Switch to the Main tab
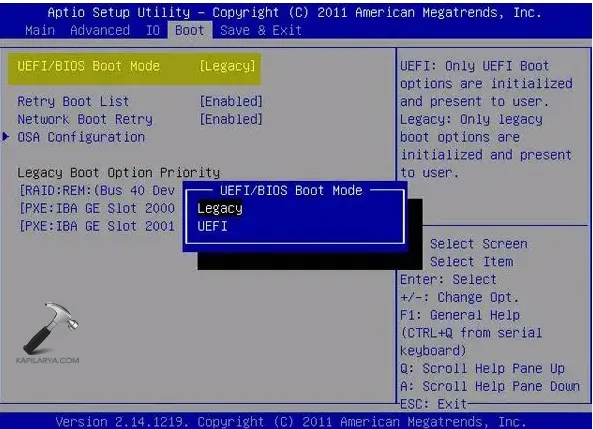The image size is (593, 429). point(40,30)
